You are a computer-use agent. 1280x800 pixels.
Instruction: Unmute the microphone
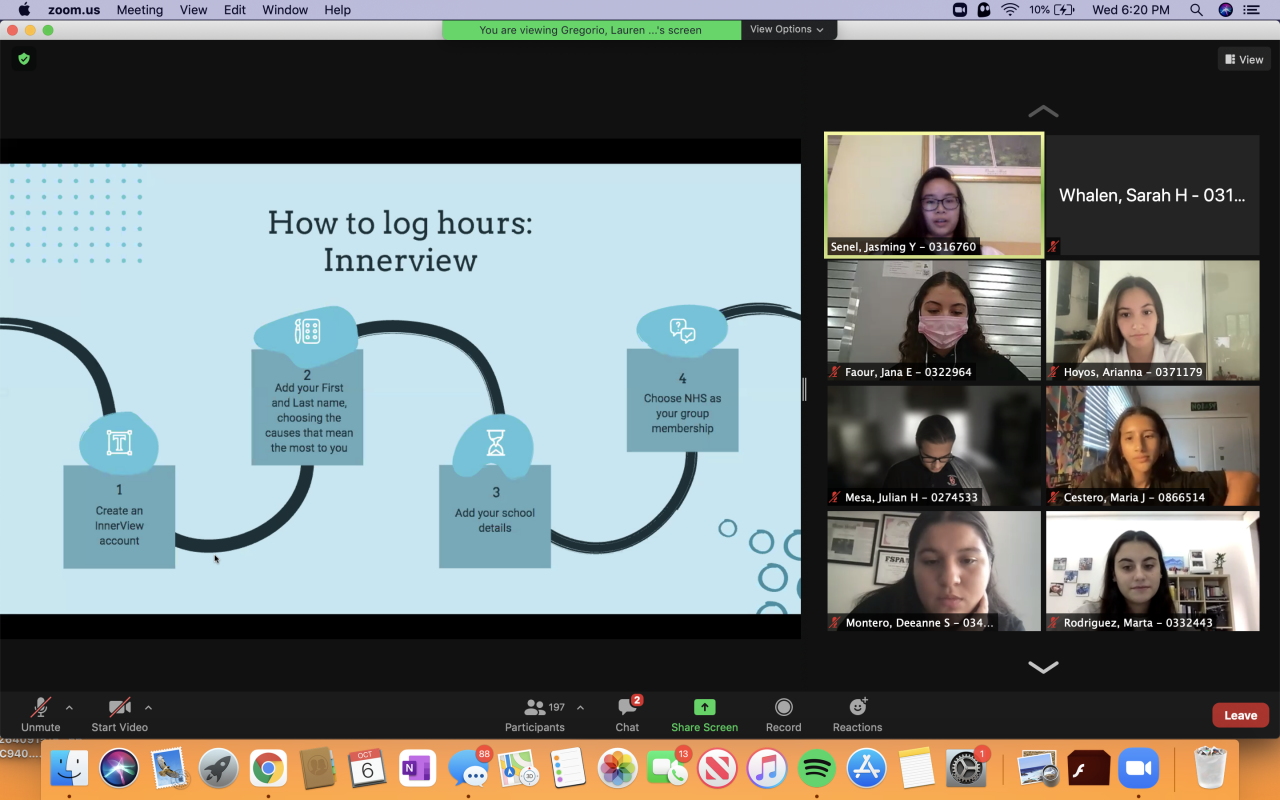(x=41, y=716)
